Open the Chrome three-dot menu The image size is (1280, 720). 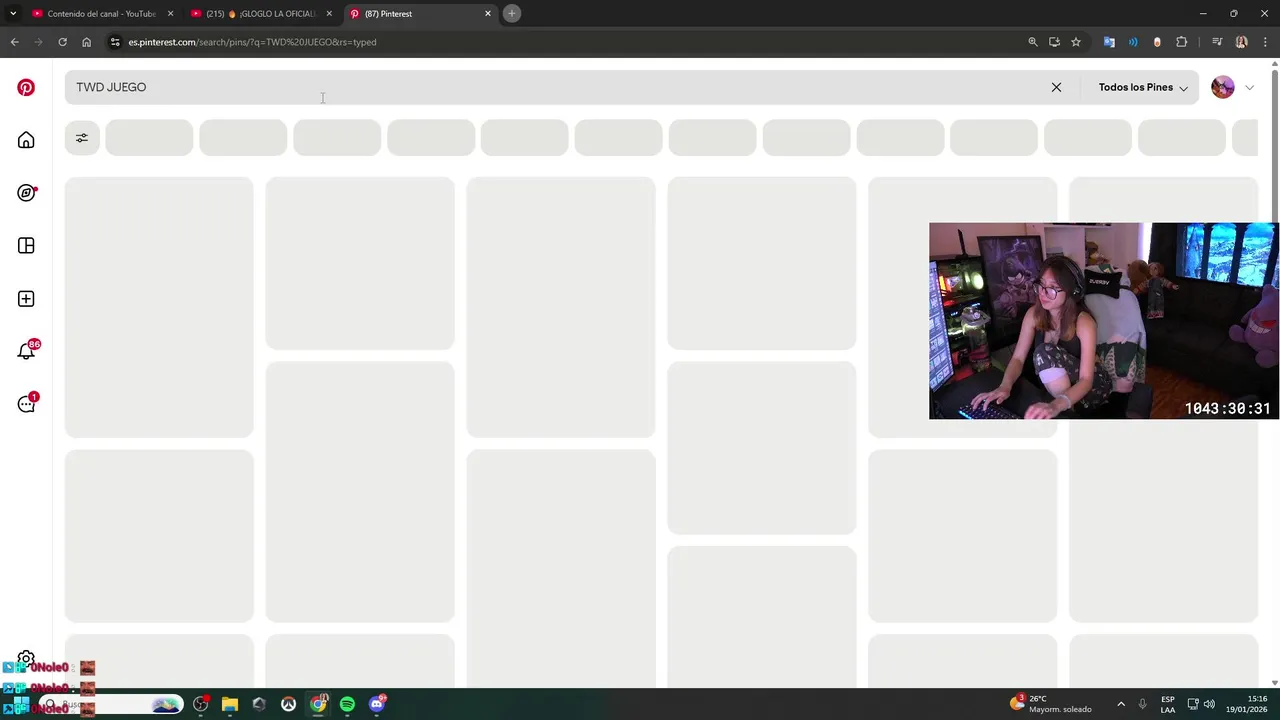1265,42
